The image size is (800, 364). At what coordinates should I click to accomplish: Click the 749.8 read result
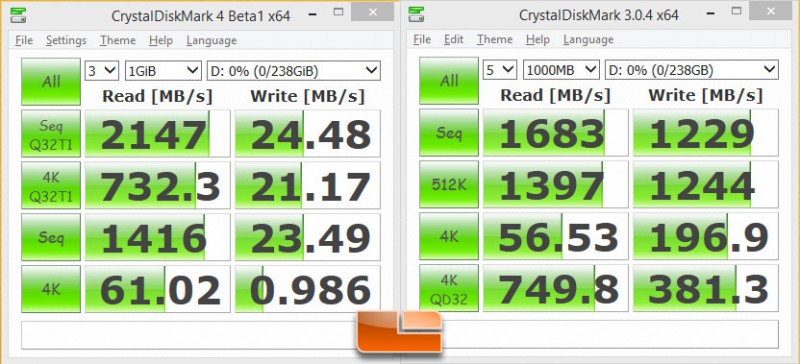point(556,288)
